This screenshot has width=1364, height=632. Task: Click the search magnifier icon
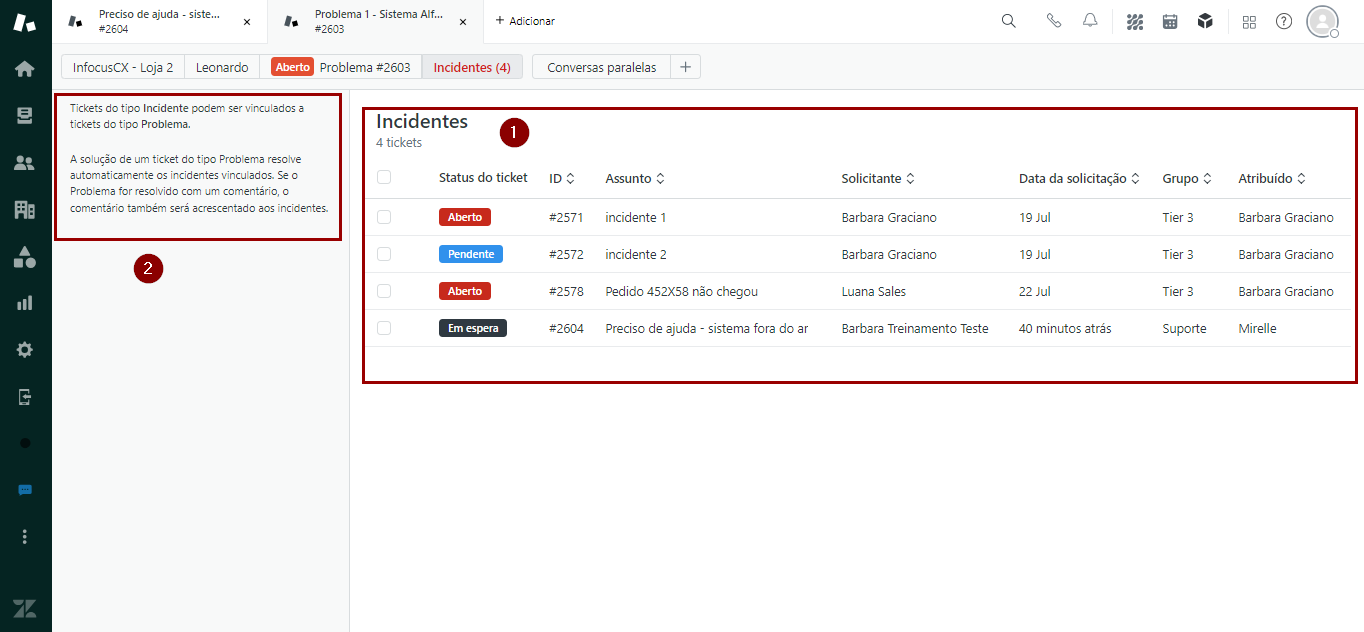pos(1008,21)
